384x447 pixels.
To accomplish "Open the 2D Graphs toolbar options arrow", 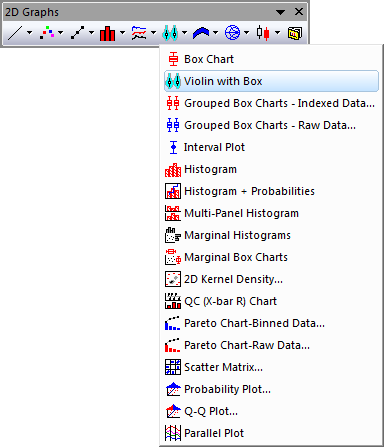I will [x=281, y=12].
